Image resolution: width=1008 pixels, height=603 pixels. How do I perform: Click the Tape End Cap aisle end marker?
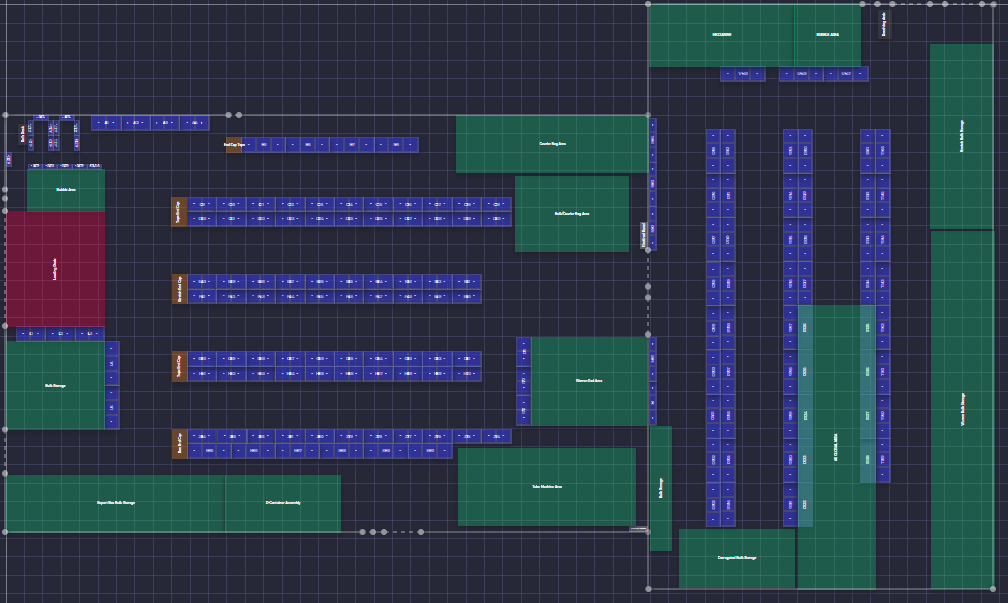pos(178,211)
